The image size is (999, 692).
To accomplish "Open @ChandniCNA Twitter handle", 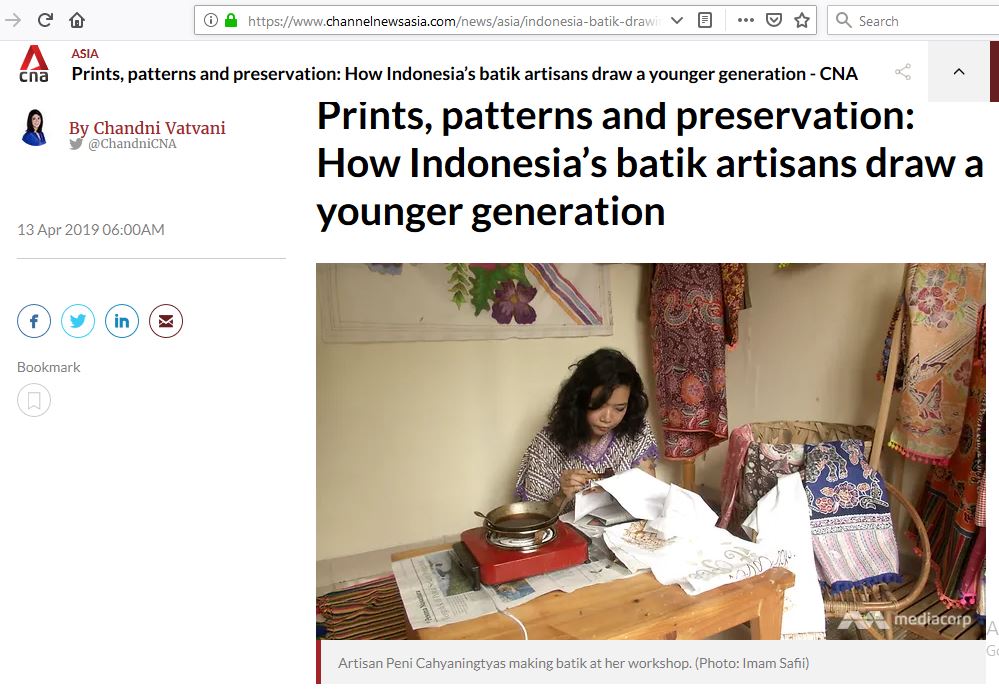I will pos(132,144).
